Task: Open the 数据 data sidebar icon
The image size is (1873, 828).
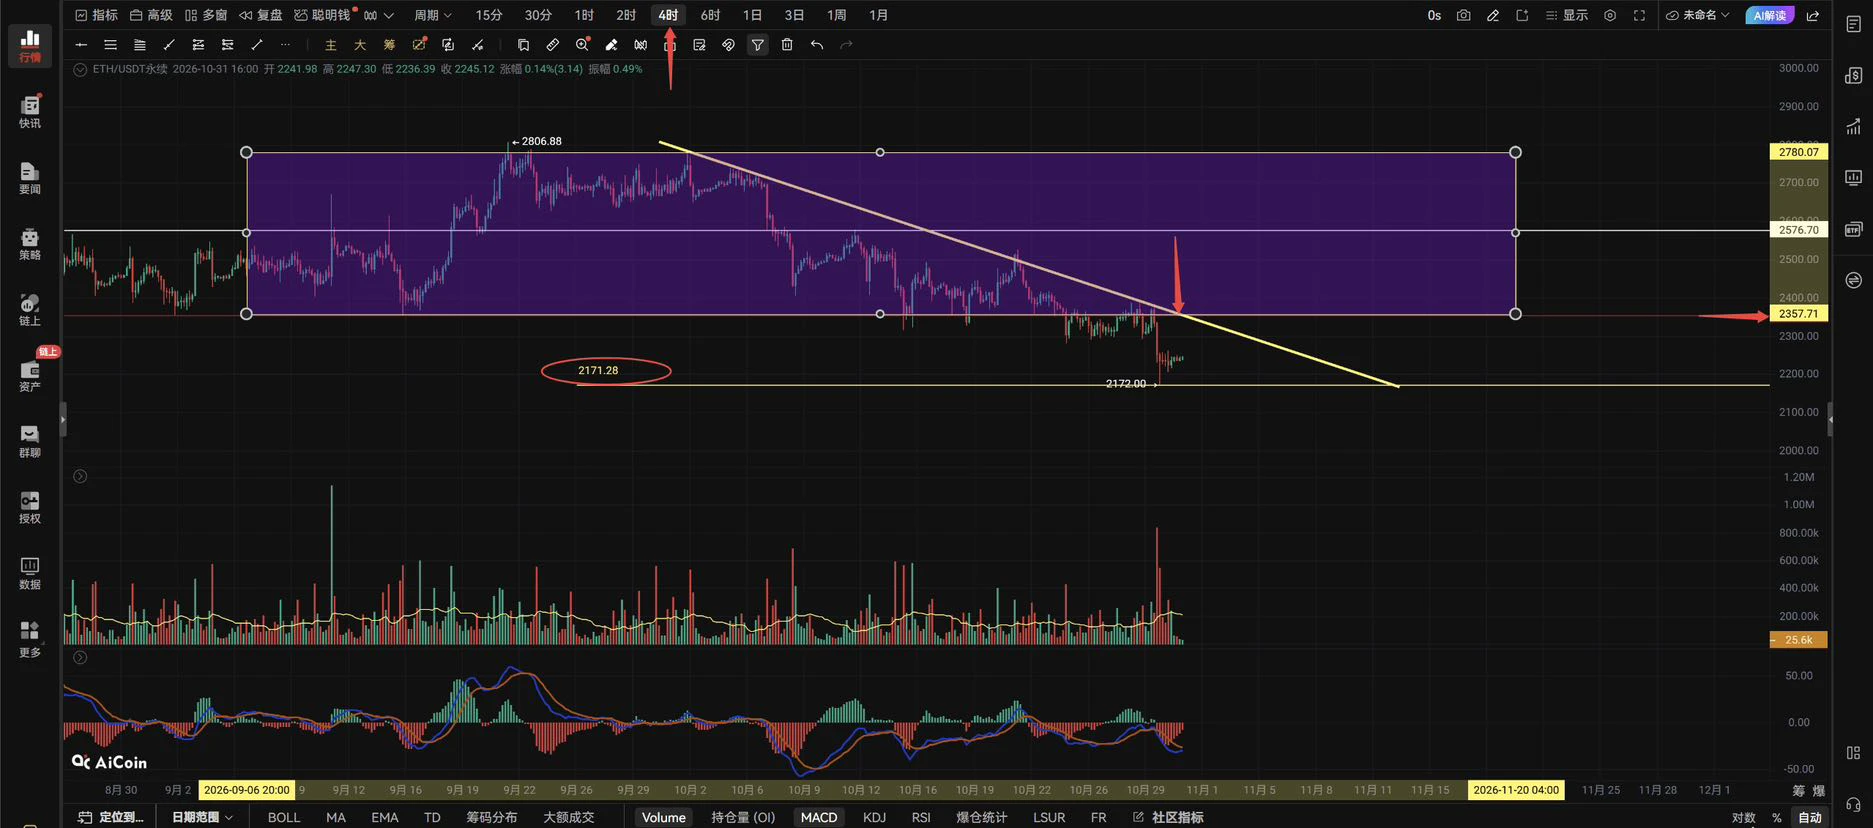Action: coord(30,573)
